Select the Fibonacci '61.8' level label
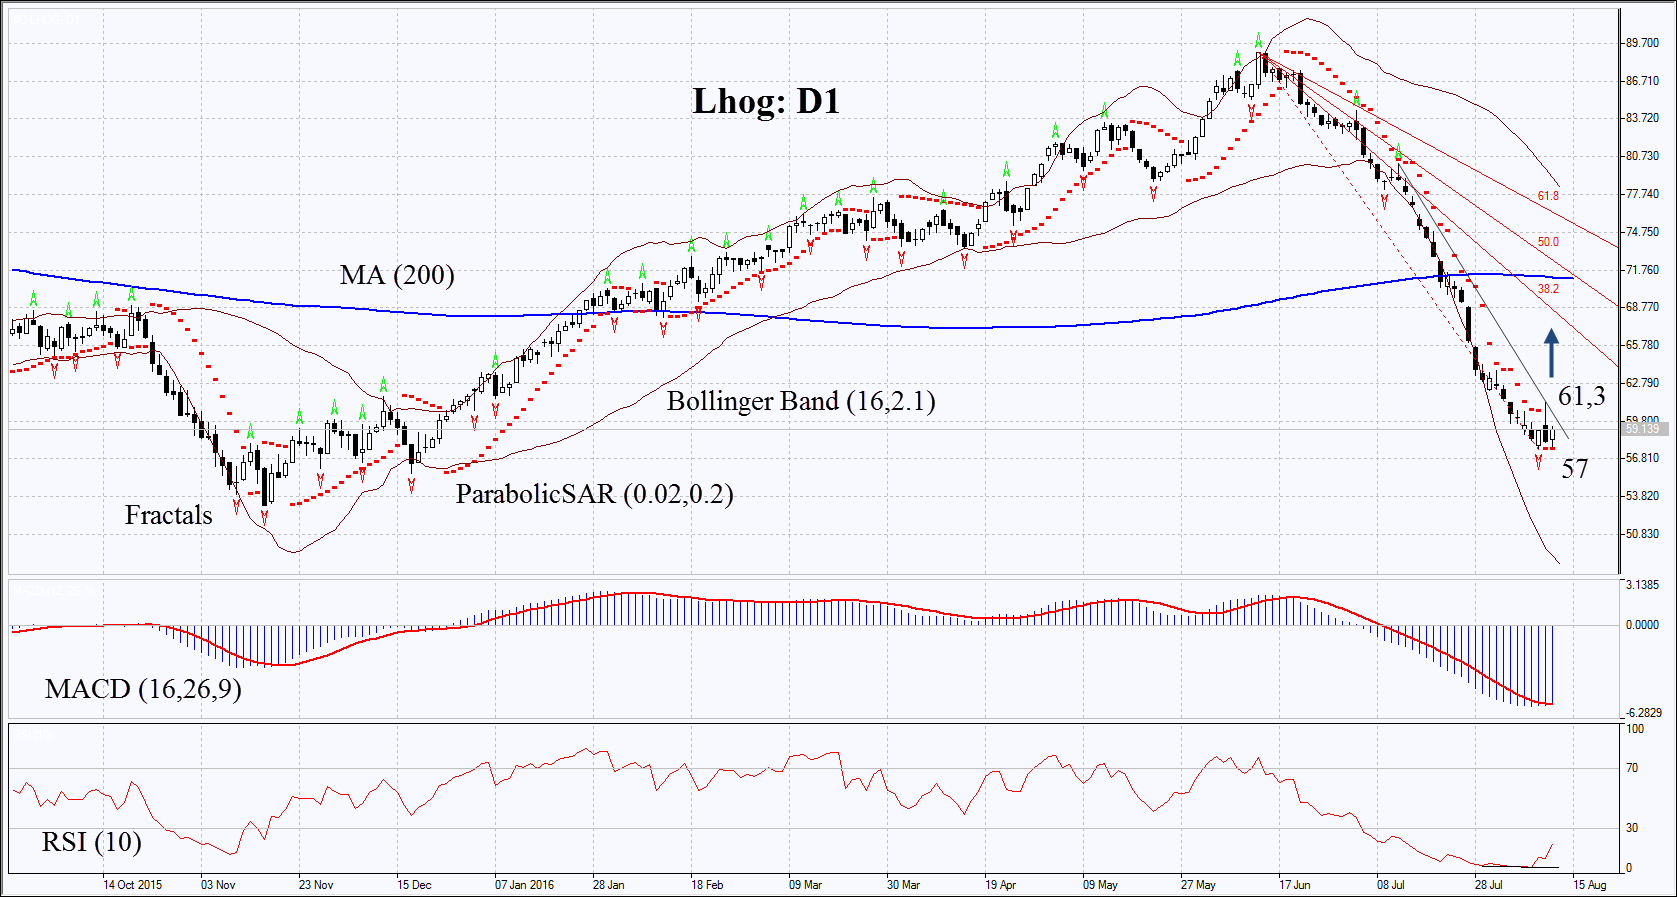 [1548, 196]
